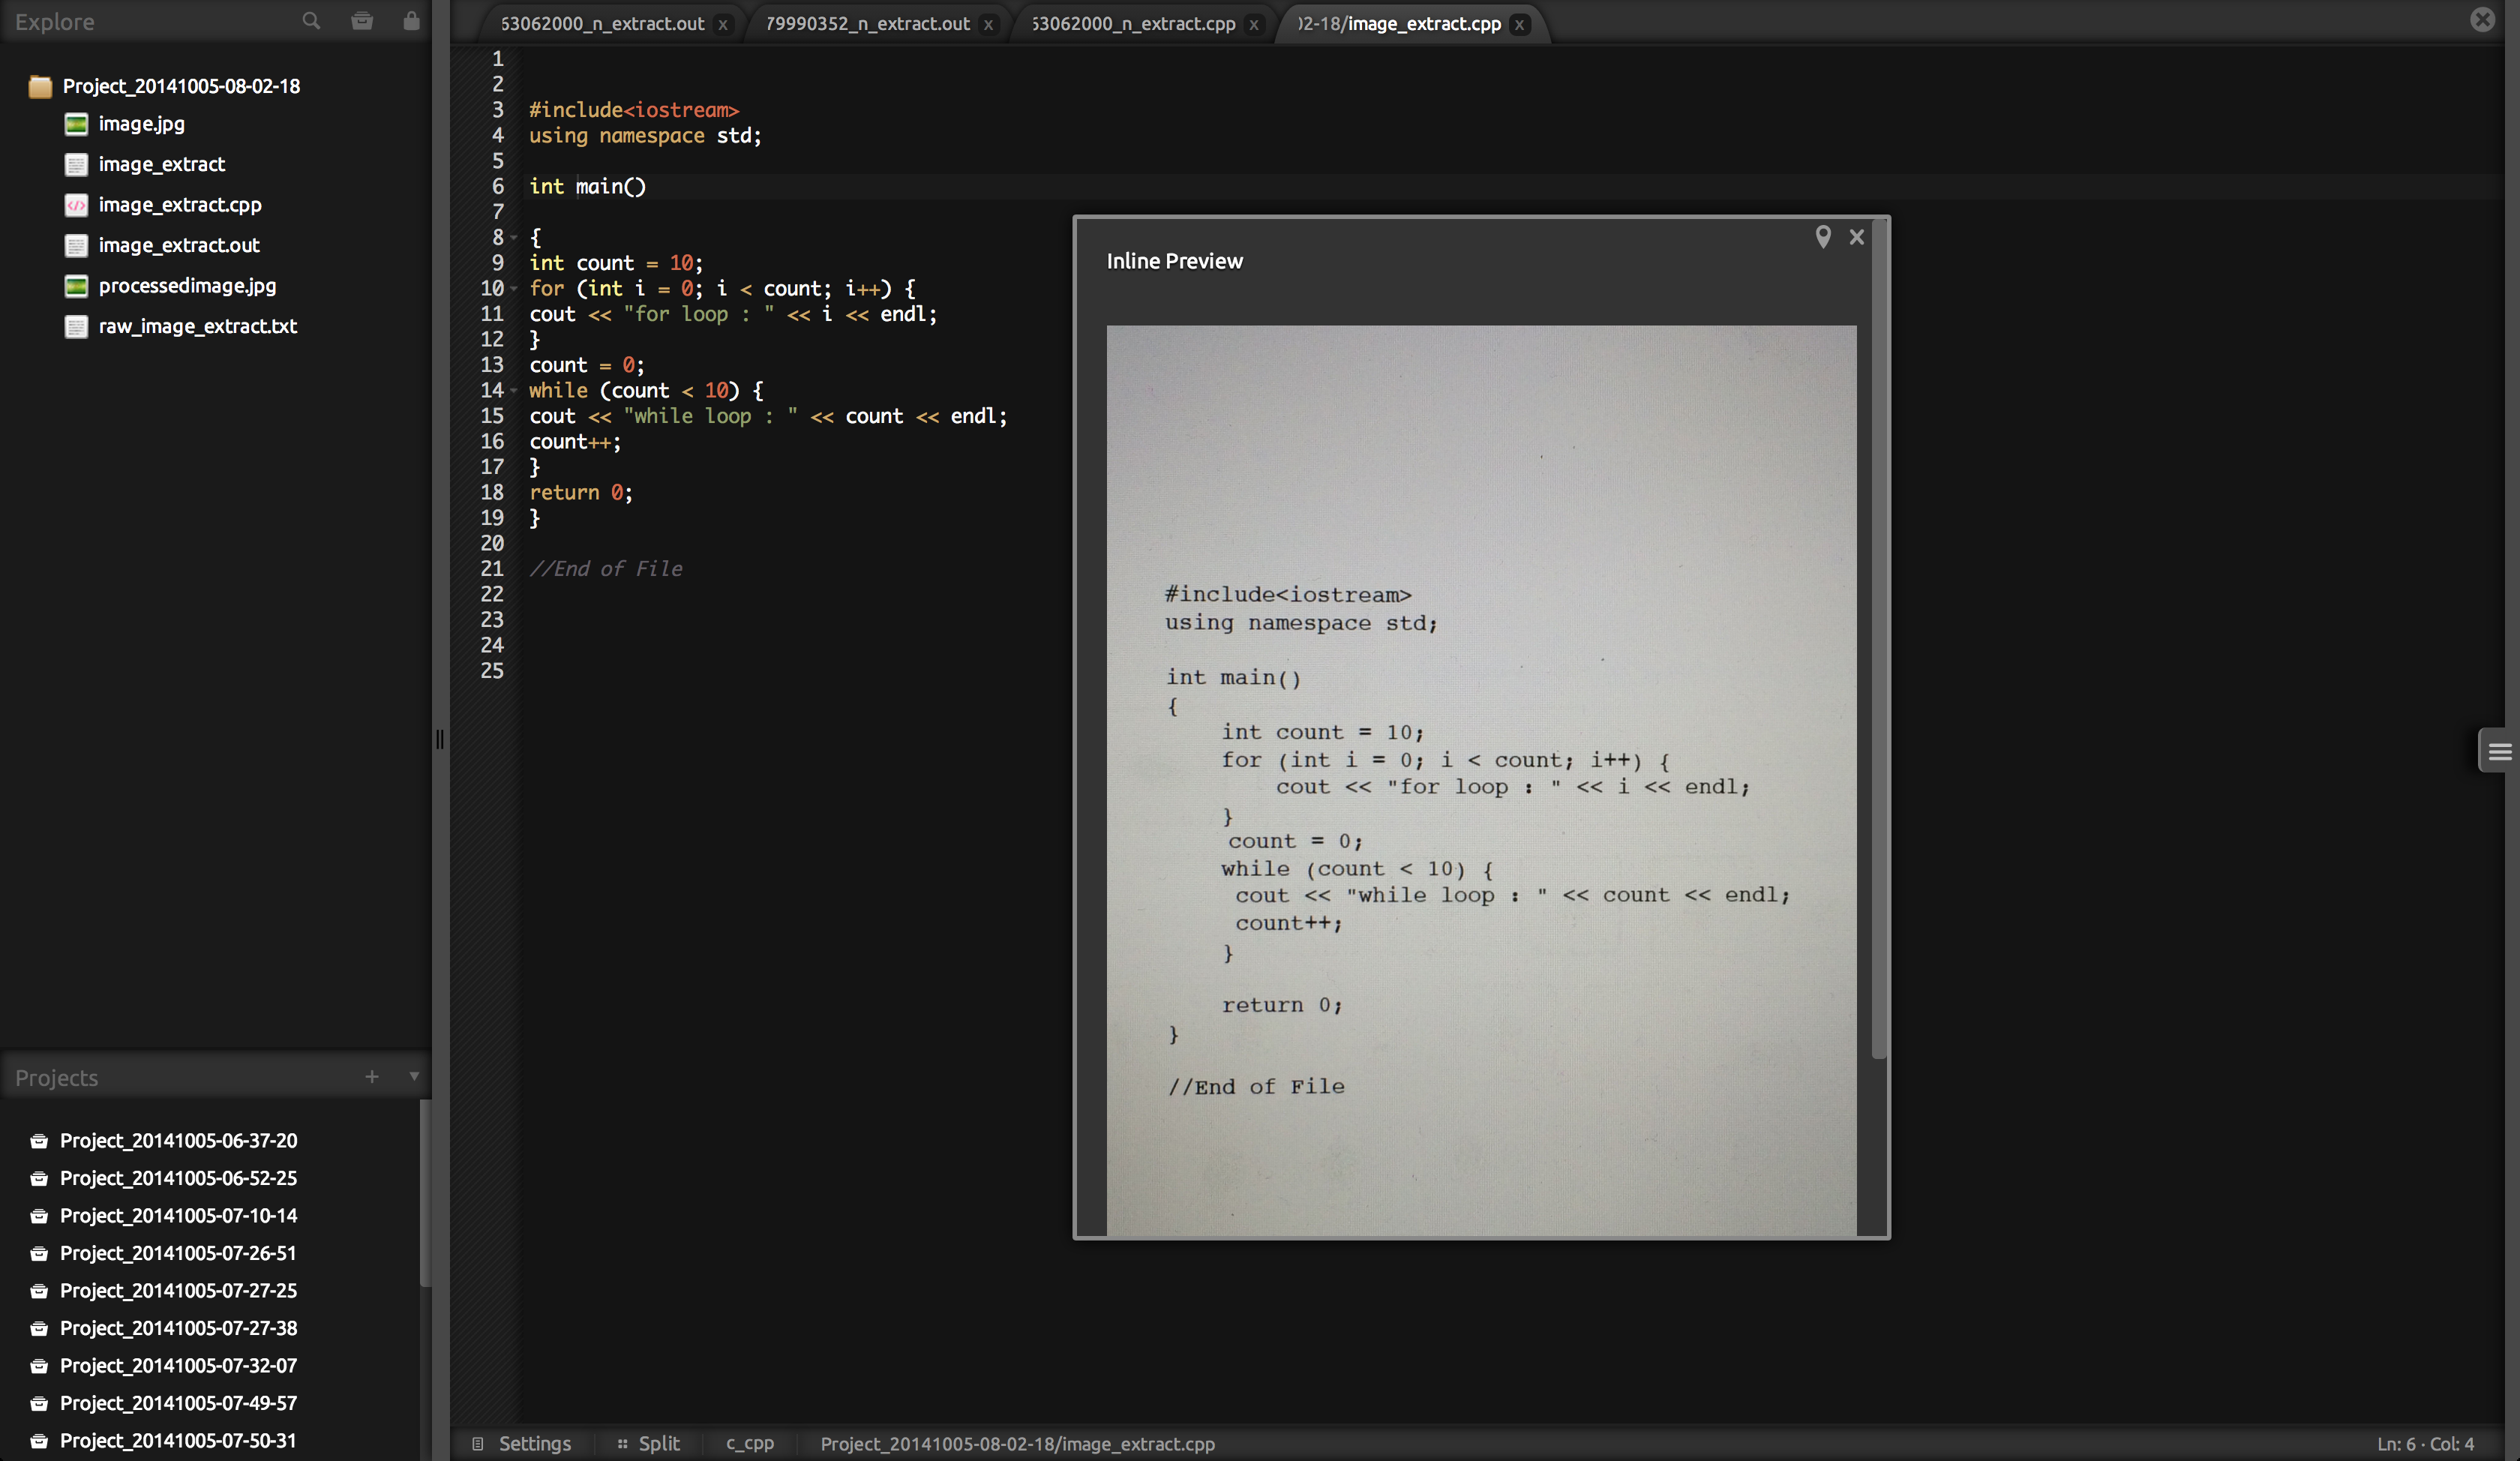
Task: Collapse the code fold at line 14
Action: click(x=514, y=391)
